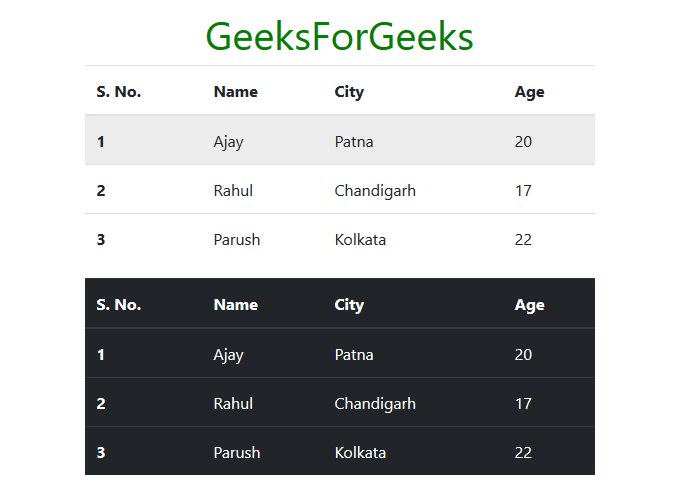
Task: Click Chandigarh cell in the light table
Action: click(375, 191)
